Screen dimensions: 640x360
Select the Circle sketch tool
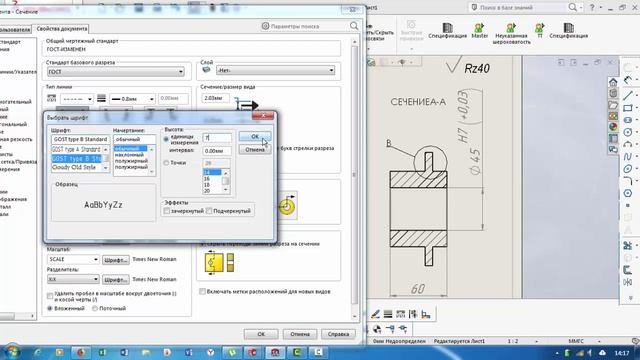point(628,132)
